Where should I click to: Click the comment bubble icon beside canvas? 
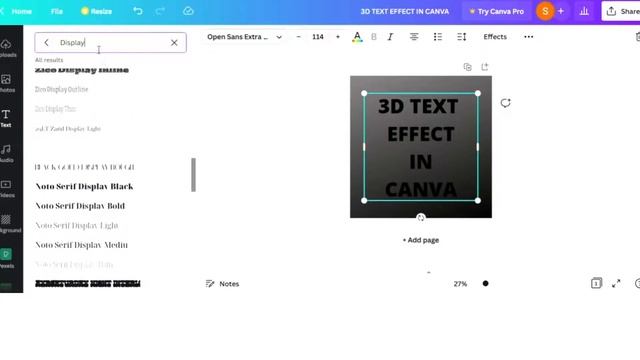[x=505, y=103]
